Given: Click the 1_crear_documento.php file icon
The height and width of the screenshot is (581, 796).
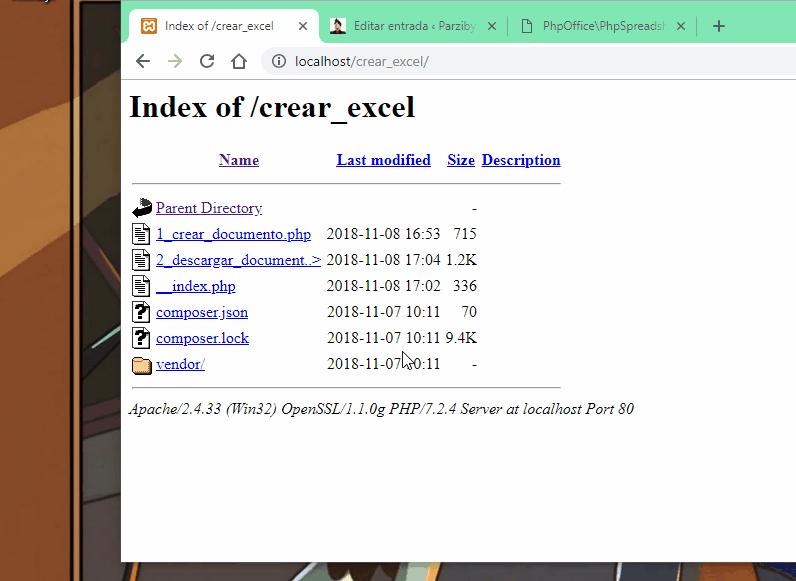Looking at the screenshot, I should tap(141, 234).
